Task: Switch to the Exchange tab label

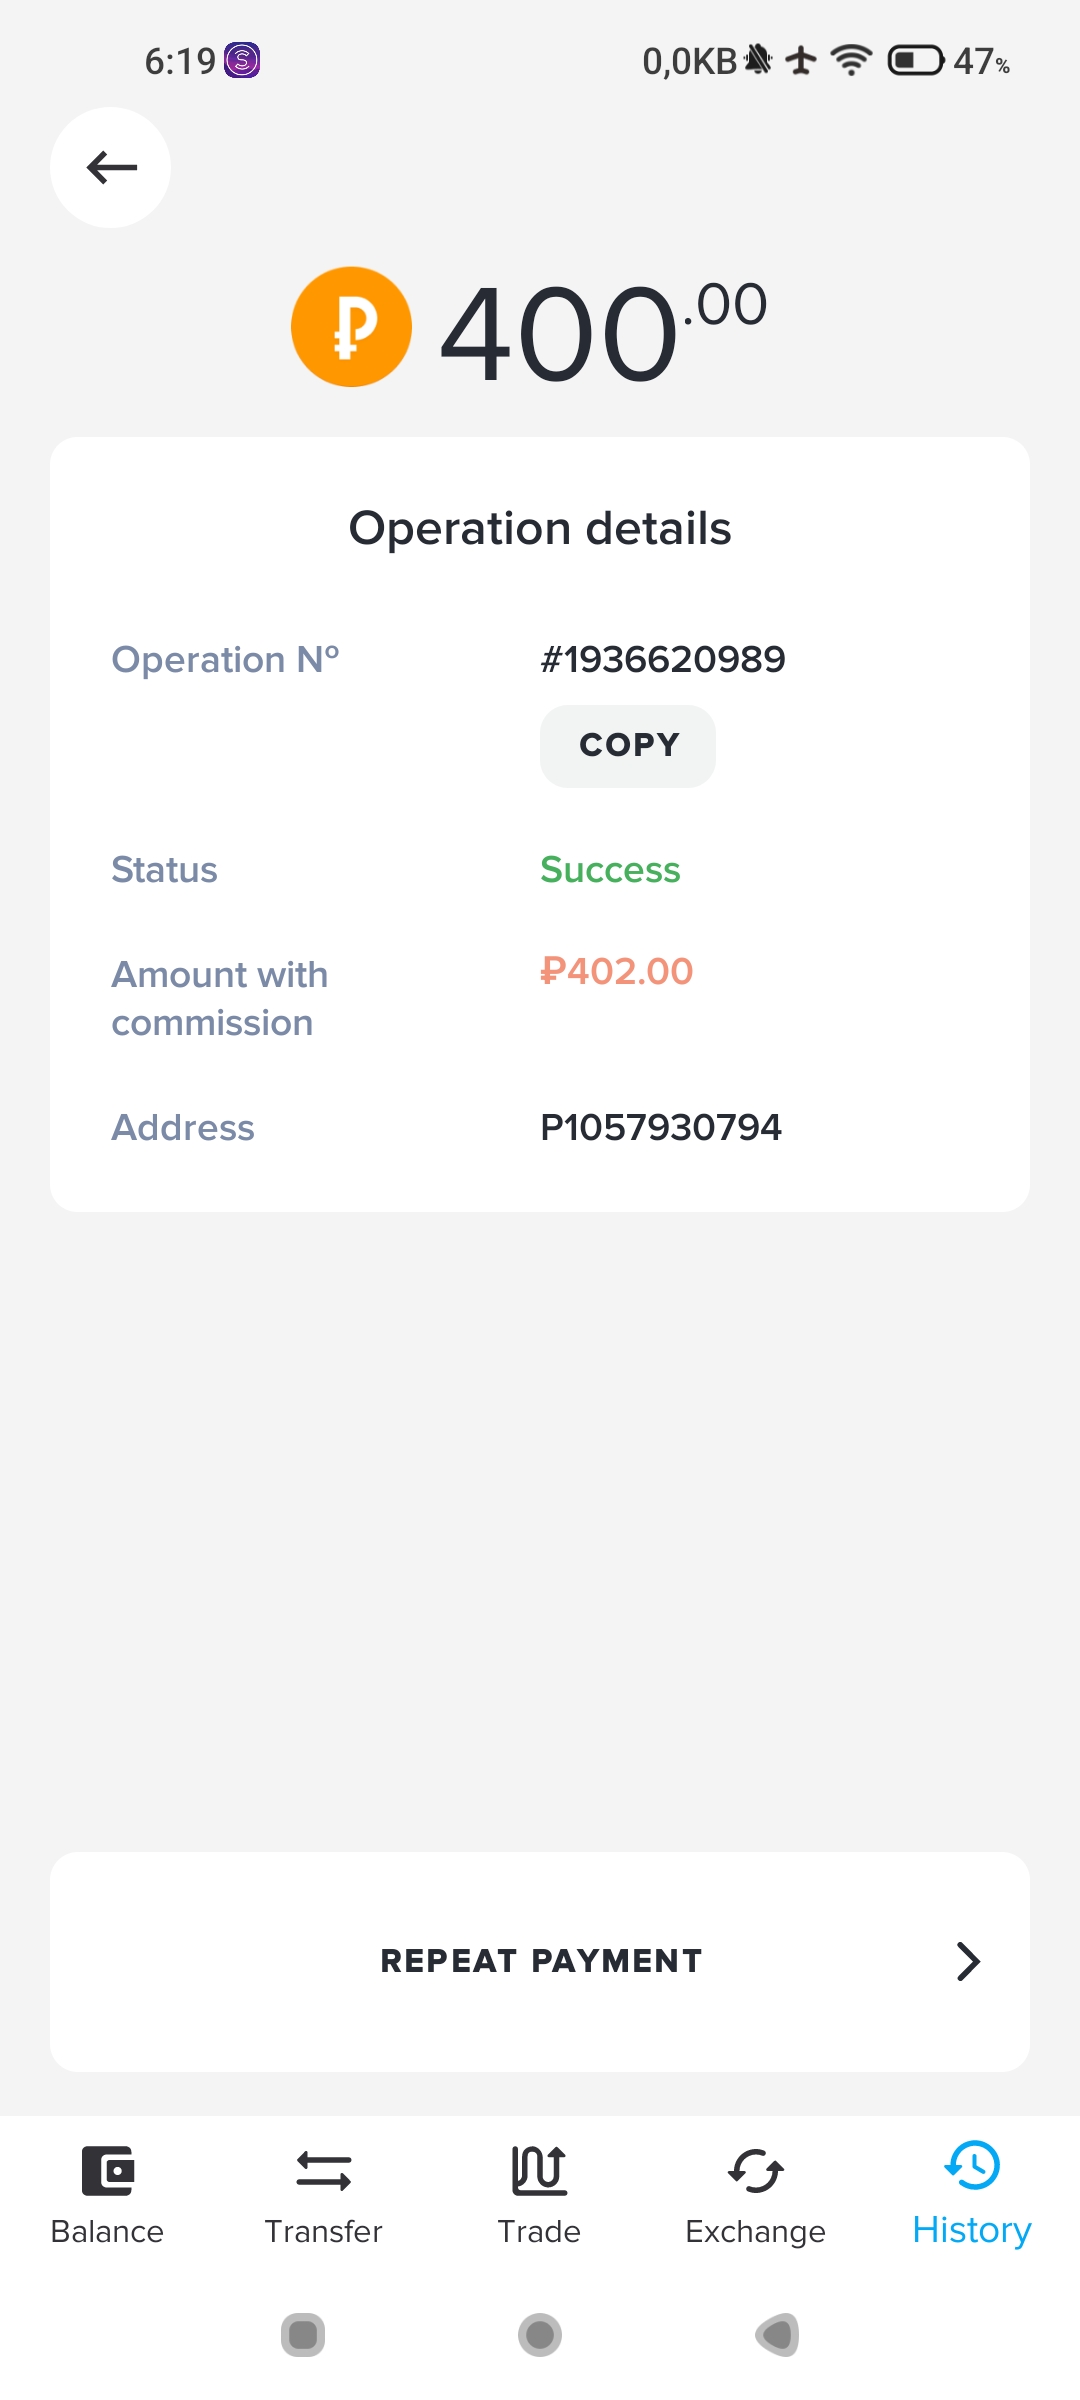Action: 756,2232
